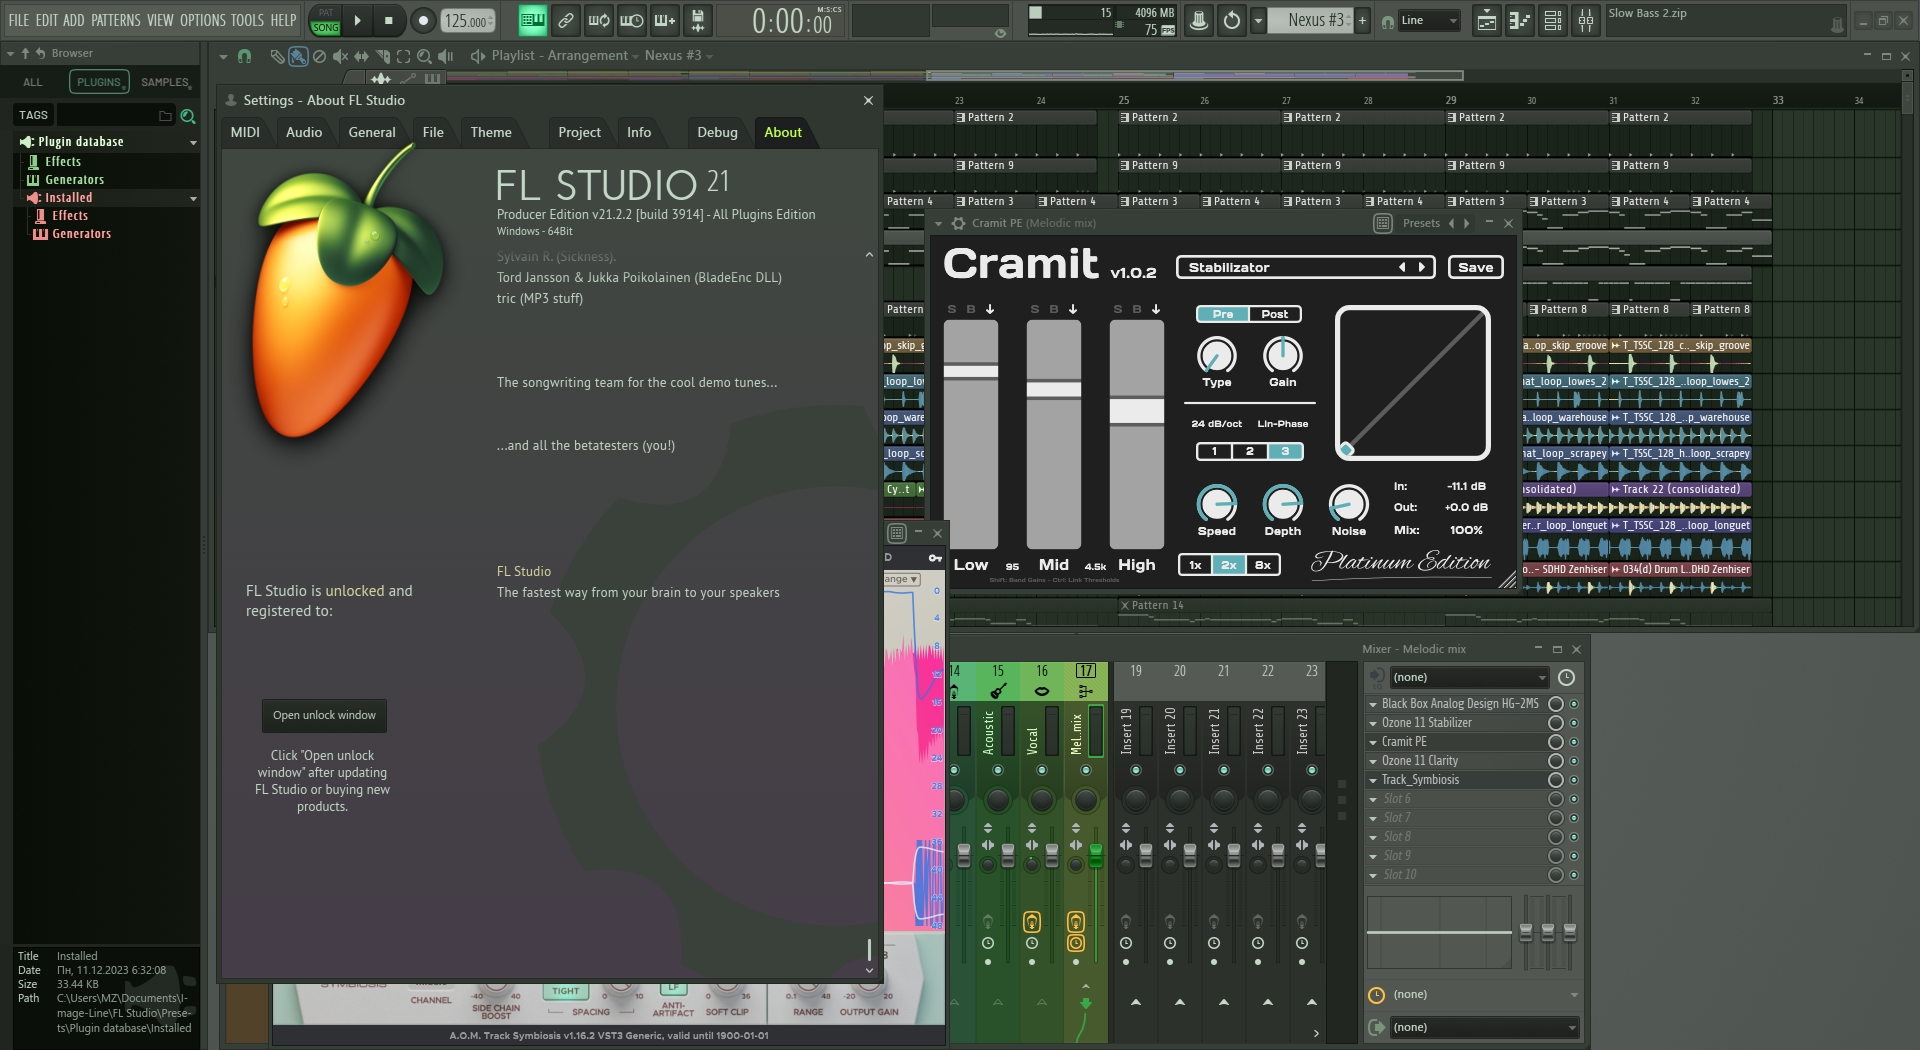Select previous Cramit preset with the left arrow
Screen dimensions: 1920x1050
tap(1402, 267)
